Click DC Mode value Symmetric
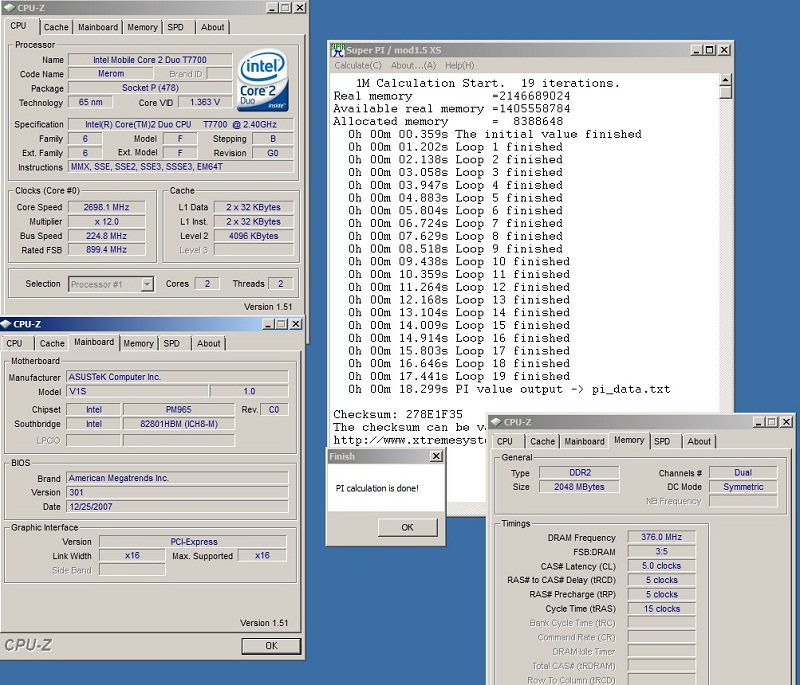The width and height of the screenshot is (800, 685). 743,487
